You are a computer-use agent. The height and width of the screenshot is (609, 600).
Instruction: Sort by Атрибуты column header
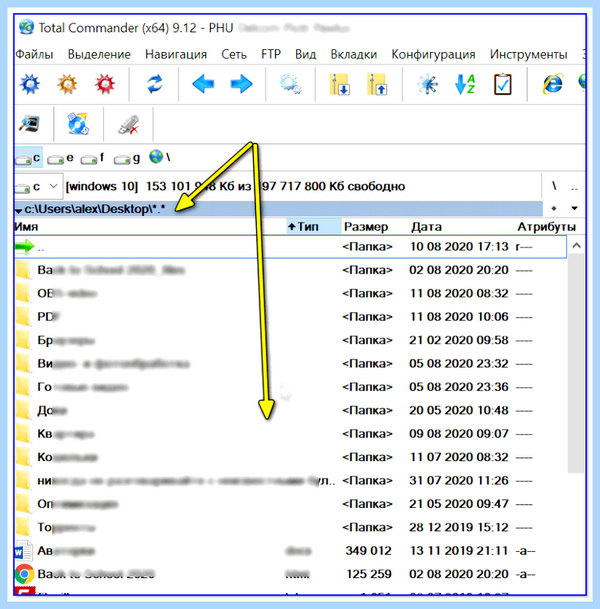click(x=546, y=227)
